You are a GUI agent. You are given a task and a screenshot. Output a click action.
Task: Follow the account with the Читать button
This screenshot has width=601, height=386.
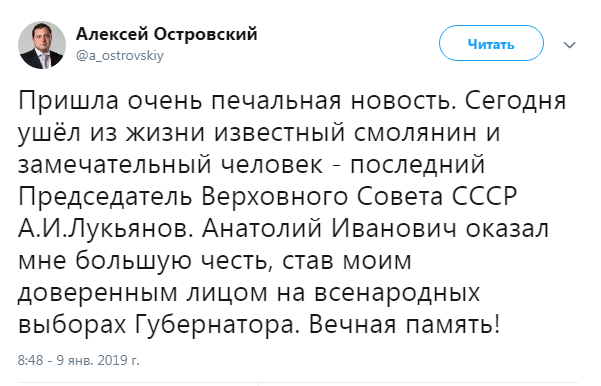tap(491, 43)
